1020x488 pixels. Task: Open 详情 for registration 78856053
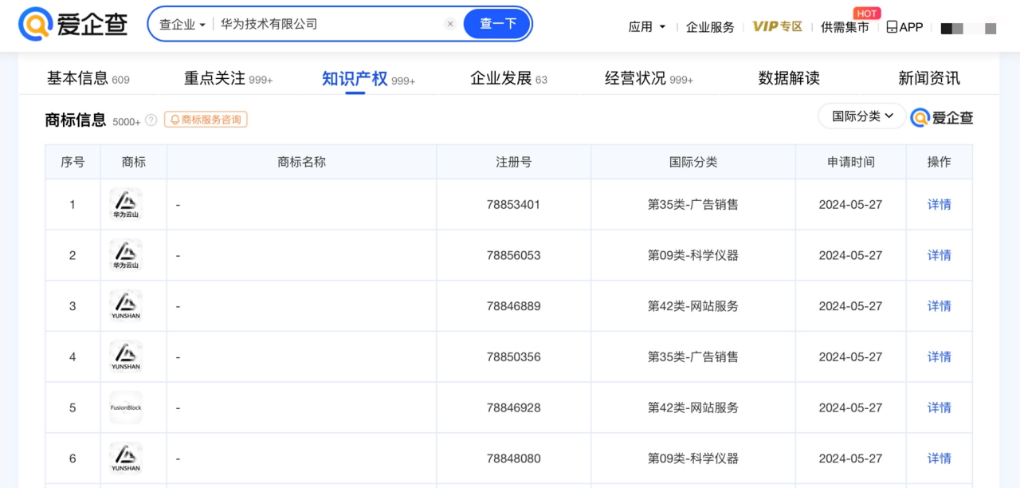click(x=939, y=255)
